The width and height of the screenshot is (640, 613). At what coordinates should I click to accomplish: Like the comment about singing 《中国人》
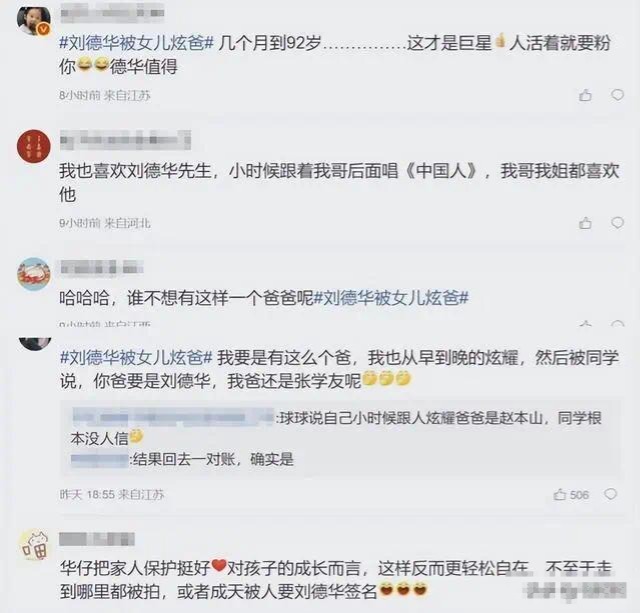click(x=585, y=223)
